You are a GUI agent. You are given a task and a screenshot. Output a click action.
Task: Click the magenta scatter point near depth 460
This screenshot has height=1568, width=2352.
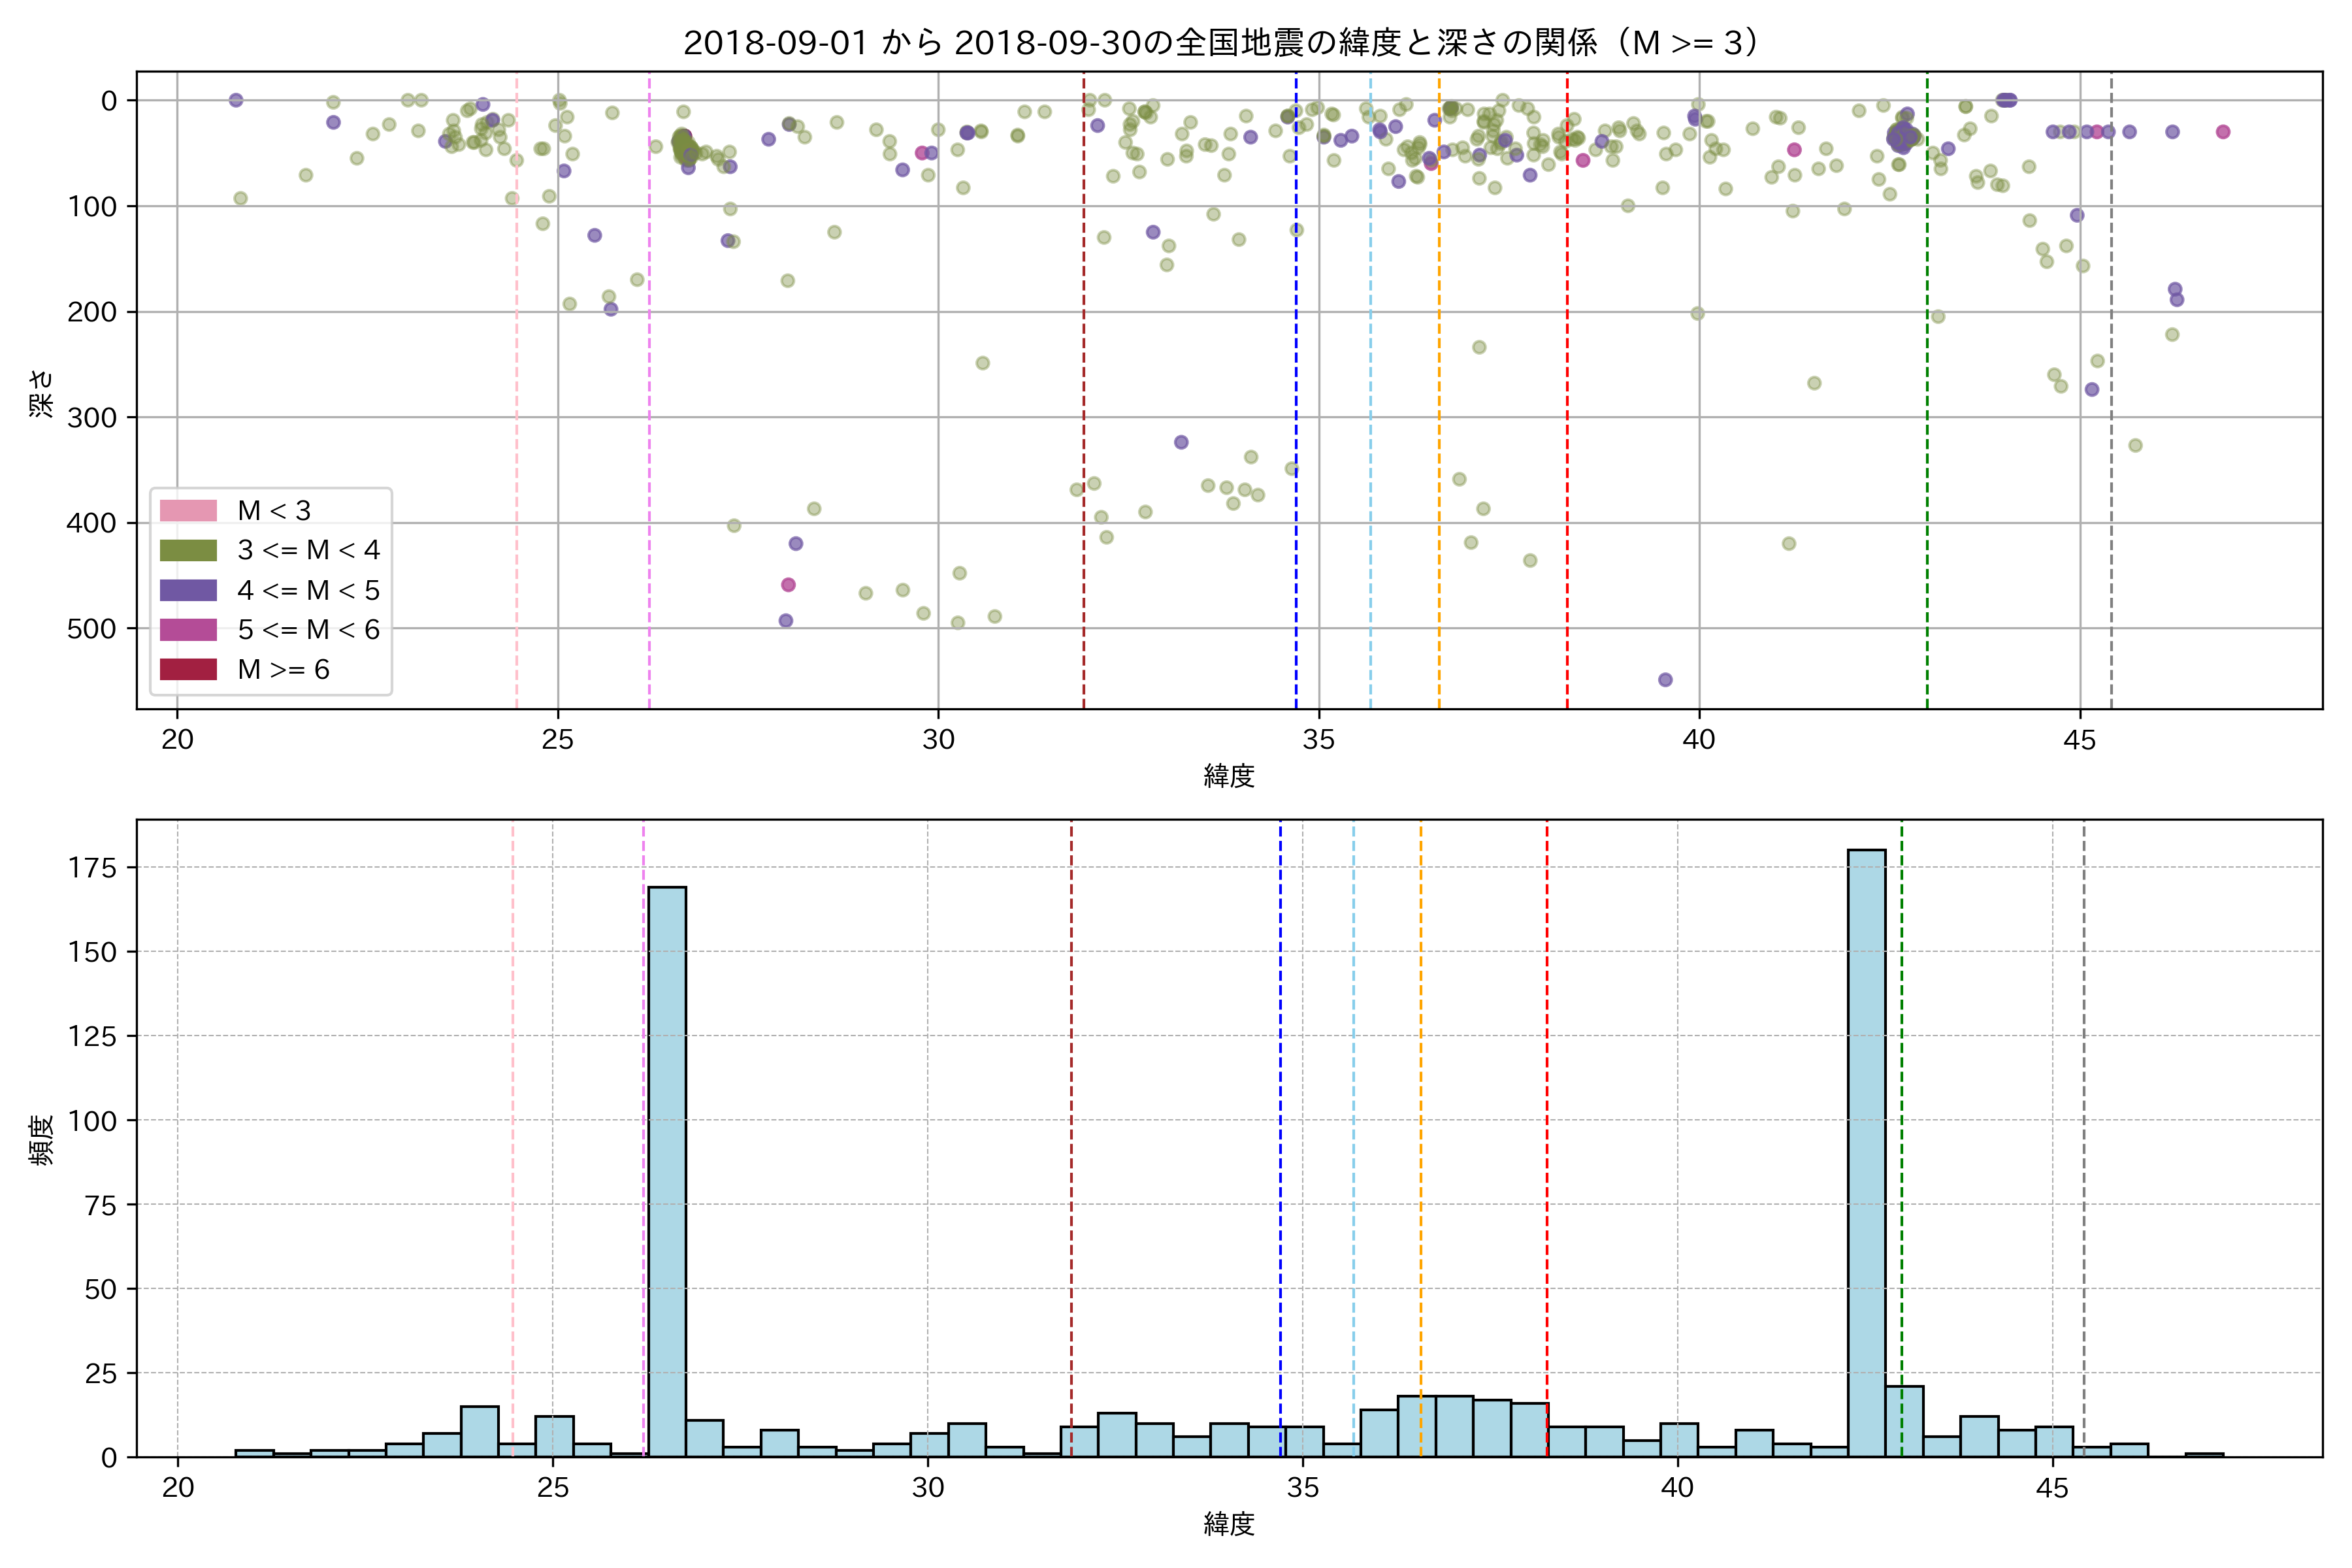(788, 585)
